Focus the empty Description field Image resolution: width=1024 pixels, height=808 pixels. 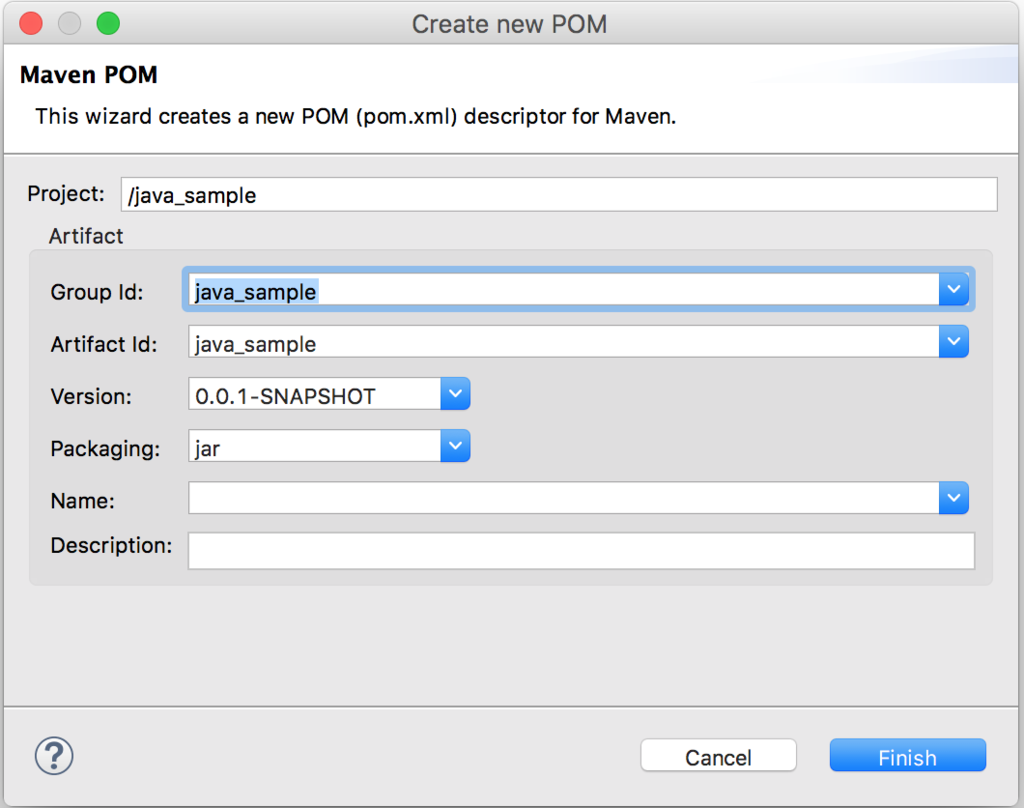(581, 551)
